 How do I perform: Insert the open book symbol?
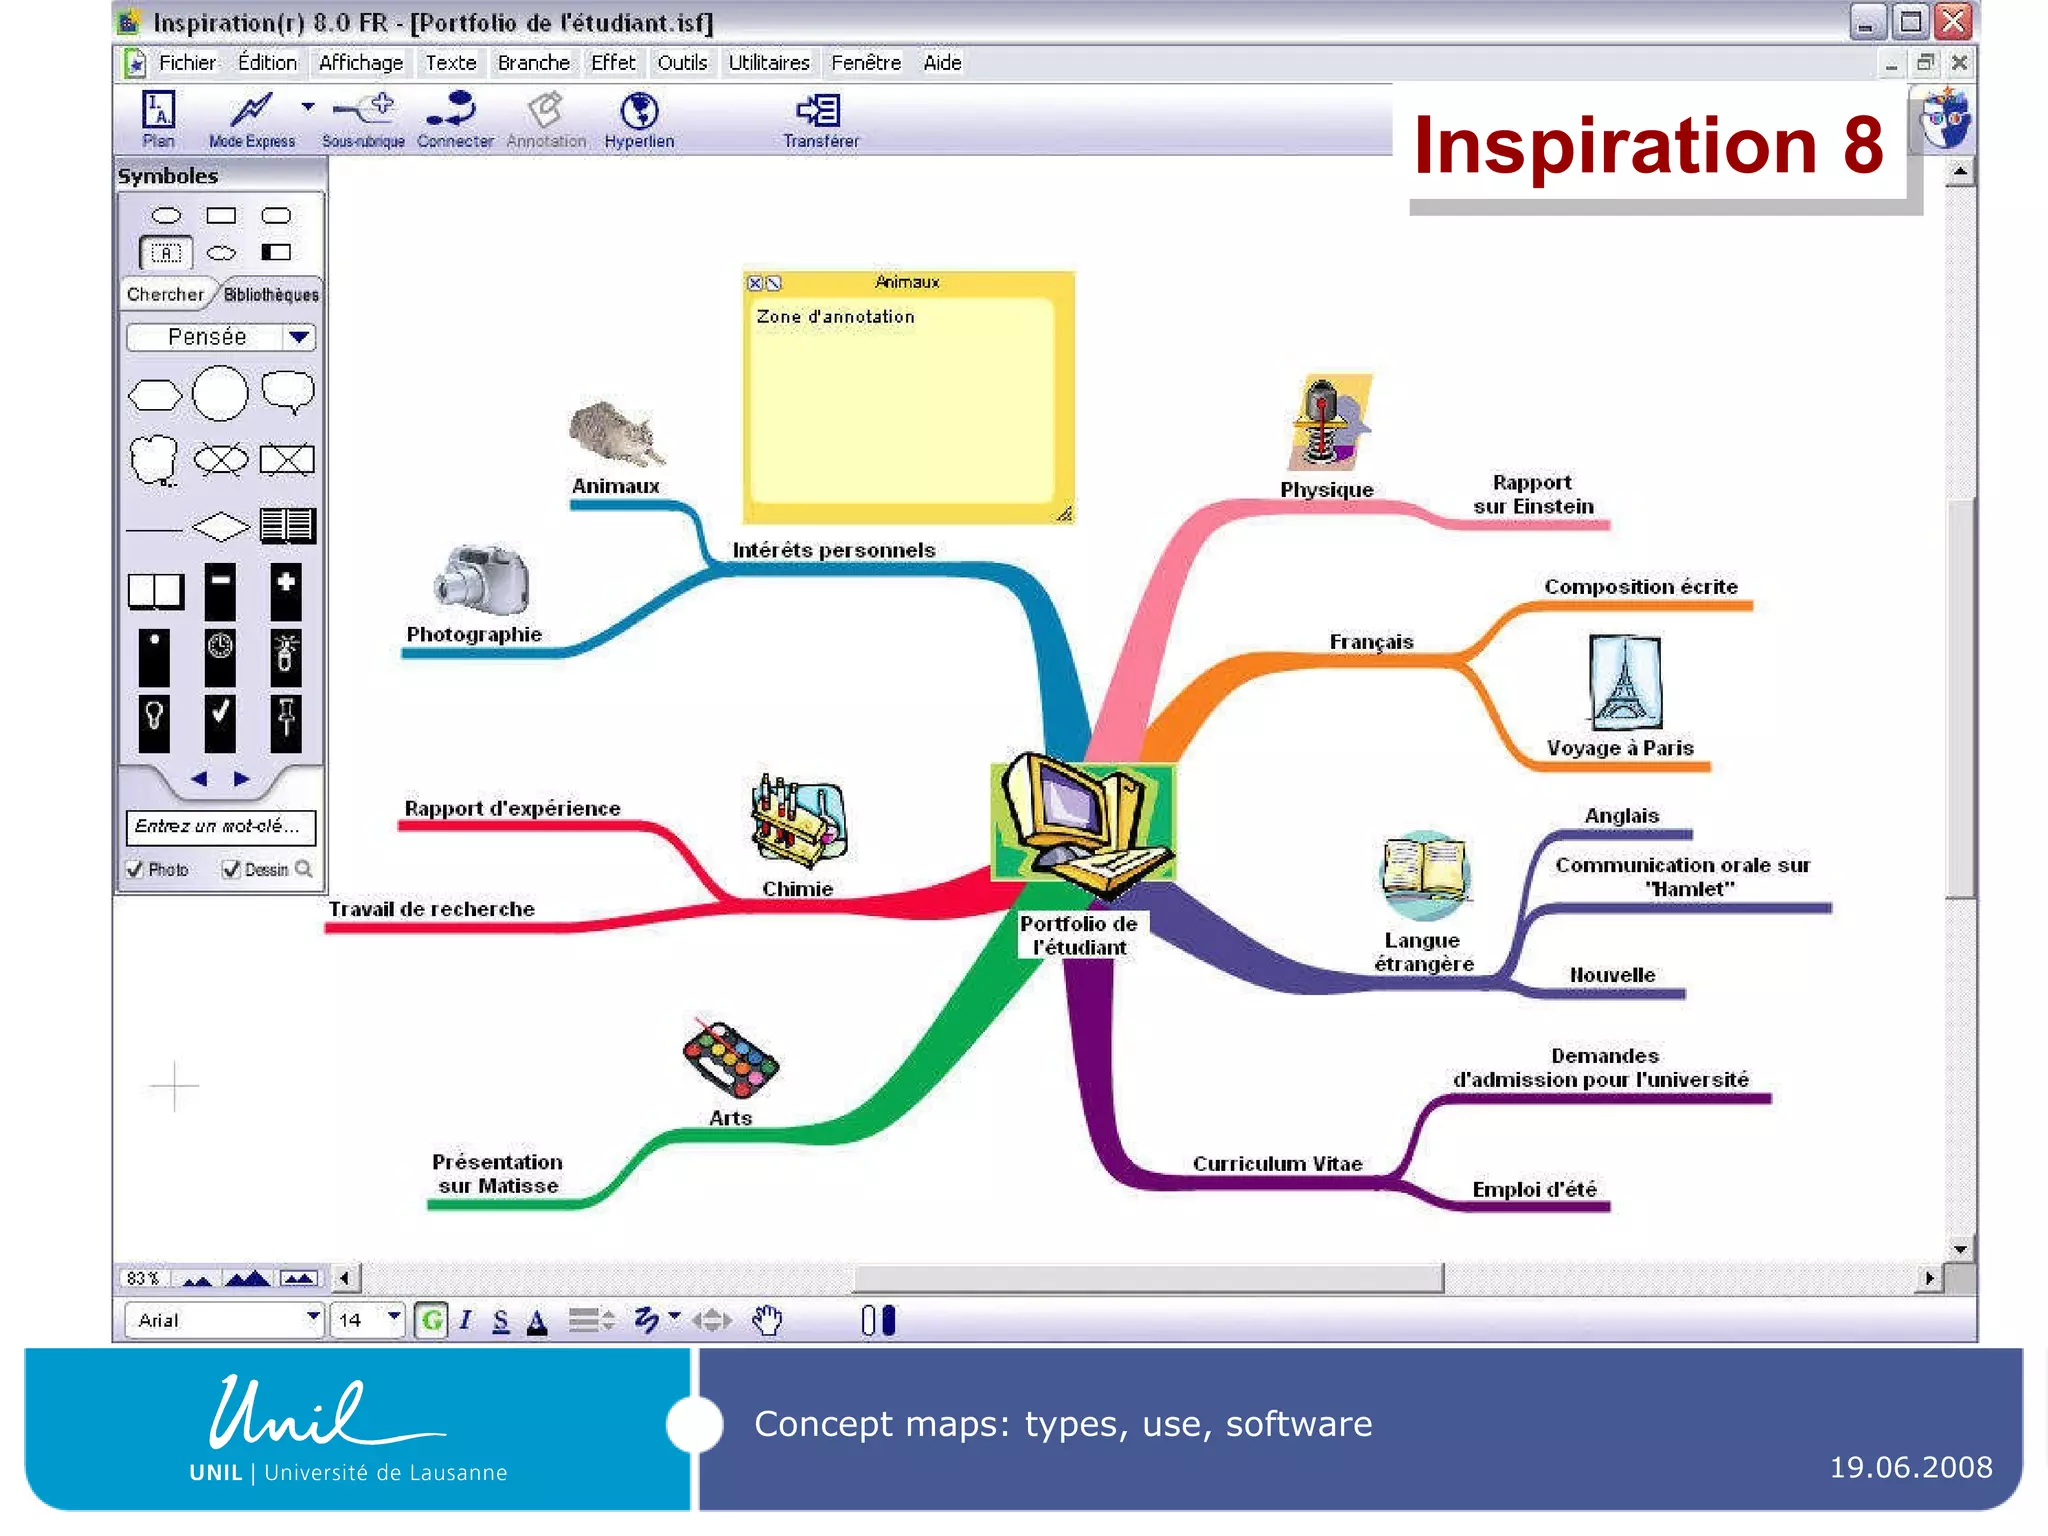coord(156,591)
